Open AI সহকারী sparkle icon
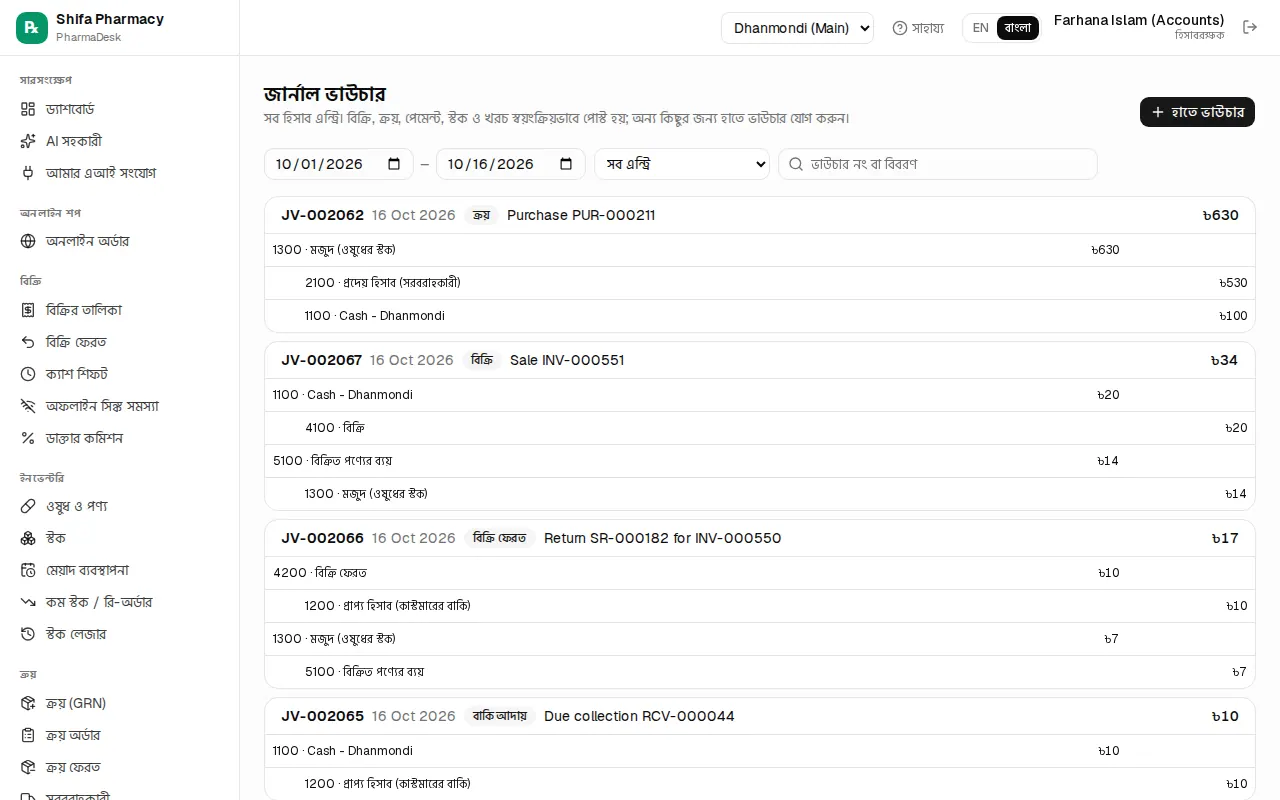 tap(28, 141)
